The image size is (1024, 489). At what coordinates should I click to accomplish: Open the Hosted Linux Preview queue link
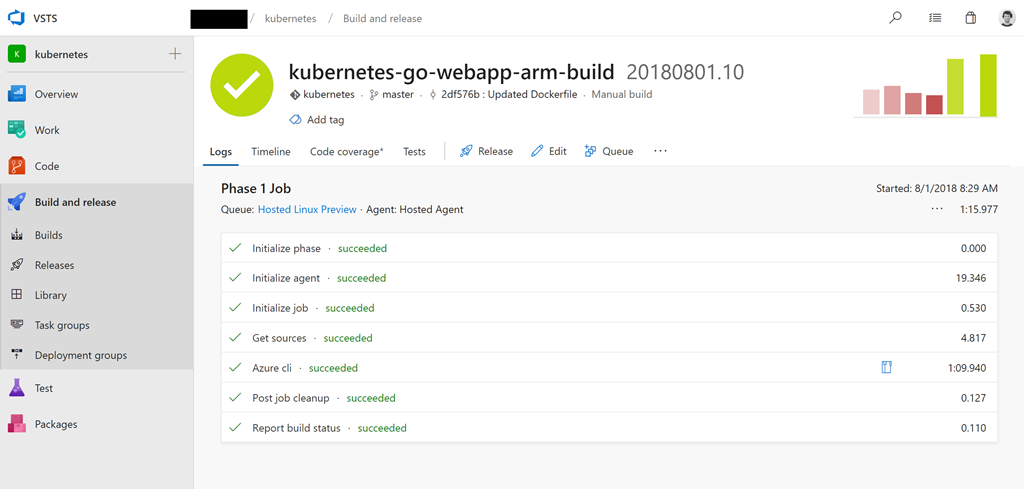pos(307,210)
